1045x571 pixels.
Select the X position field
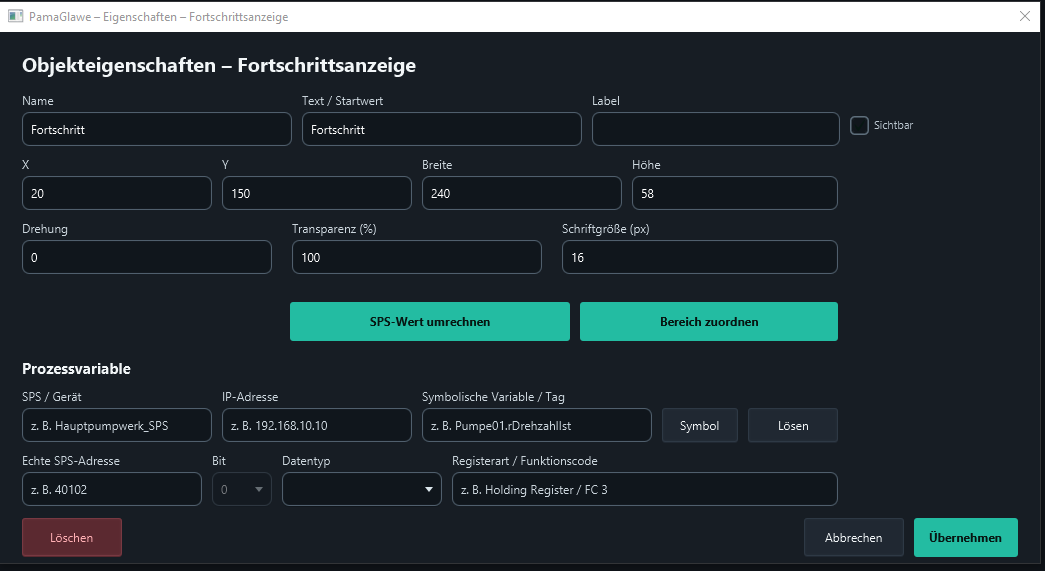(117, 193)
